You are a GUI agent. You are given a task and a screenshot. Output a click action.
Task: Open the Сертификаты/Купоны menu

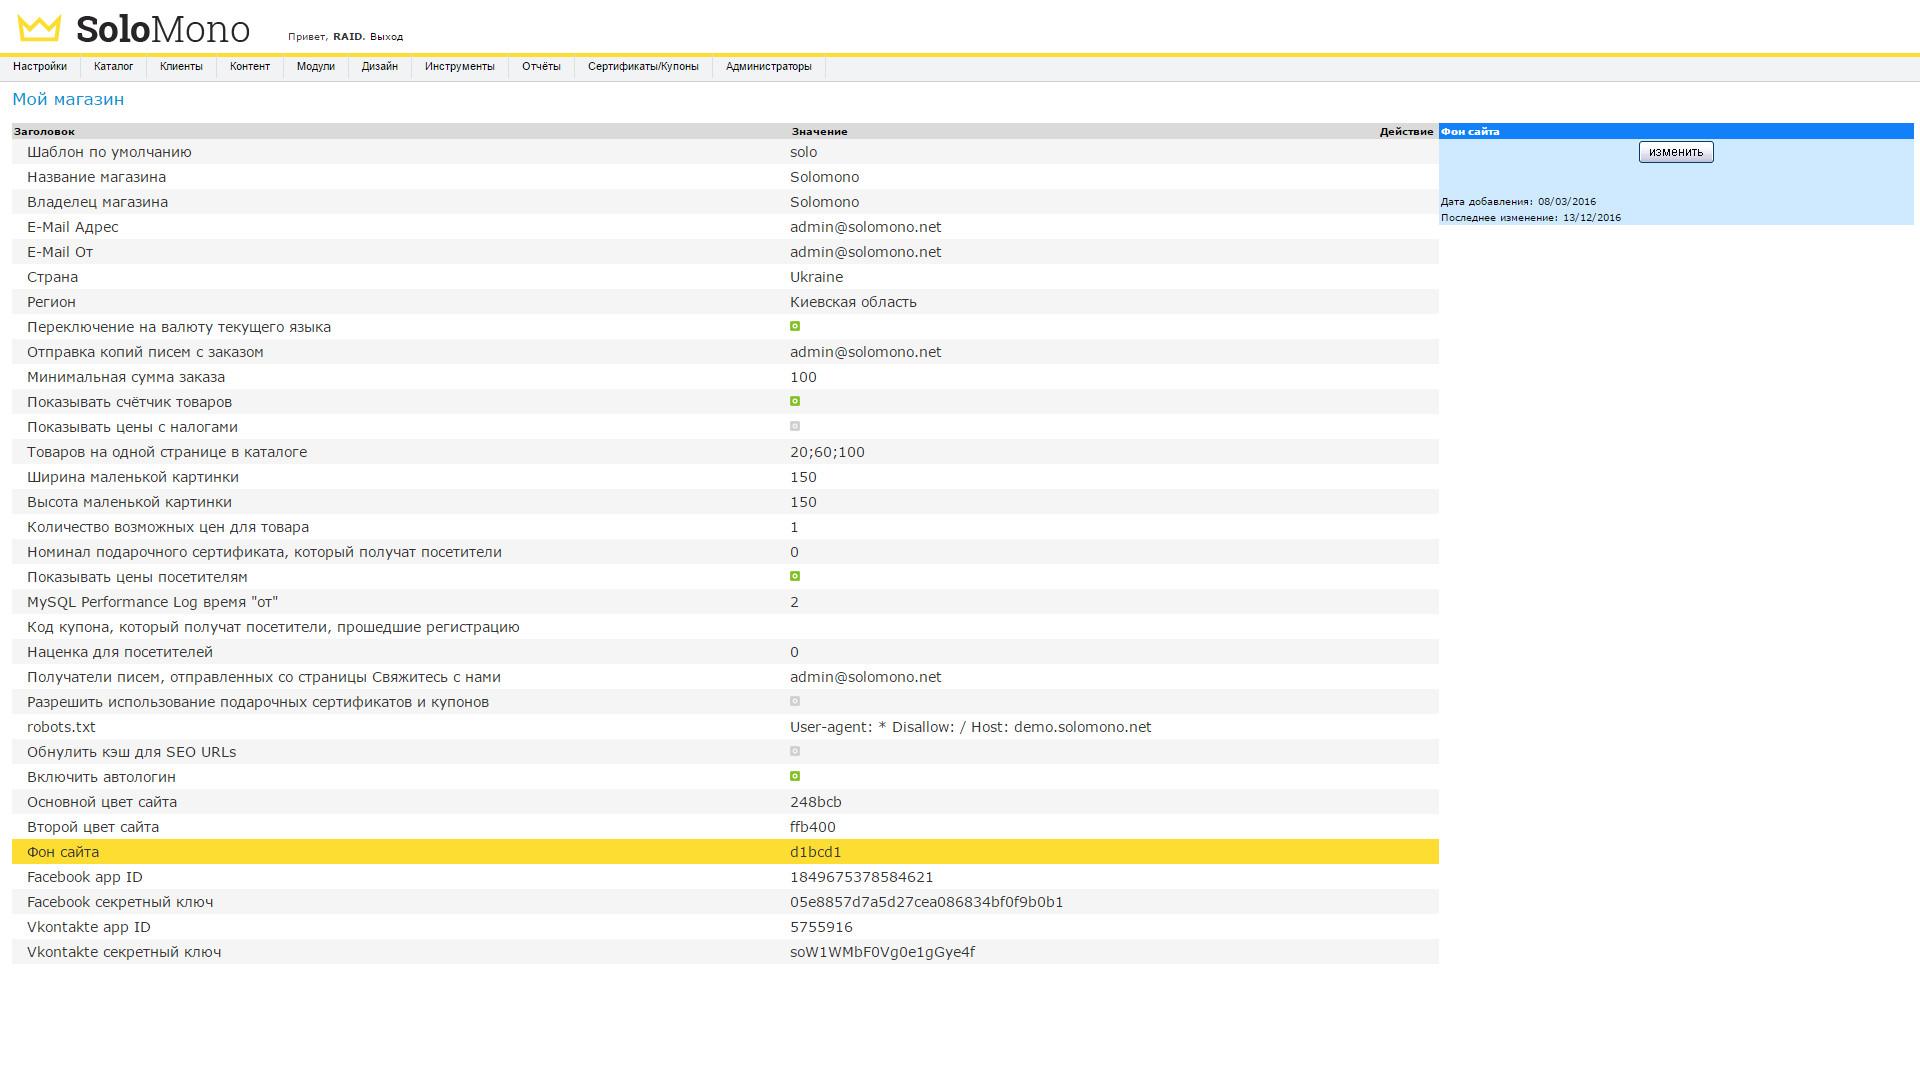pyautogui.click(x=643, y=67)
